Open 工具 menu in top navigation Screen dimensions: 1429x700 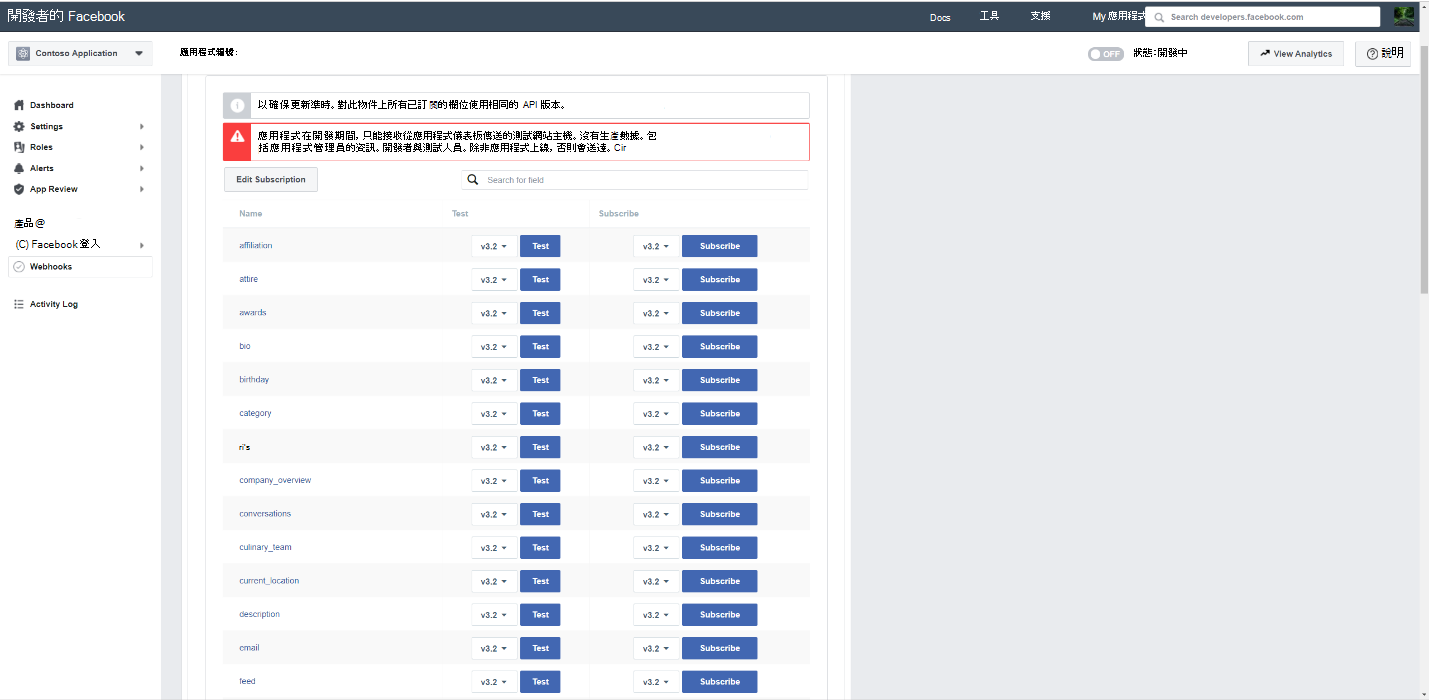click(x=989, y=16)
